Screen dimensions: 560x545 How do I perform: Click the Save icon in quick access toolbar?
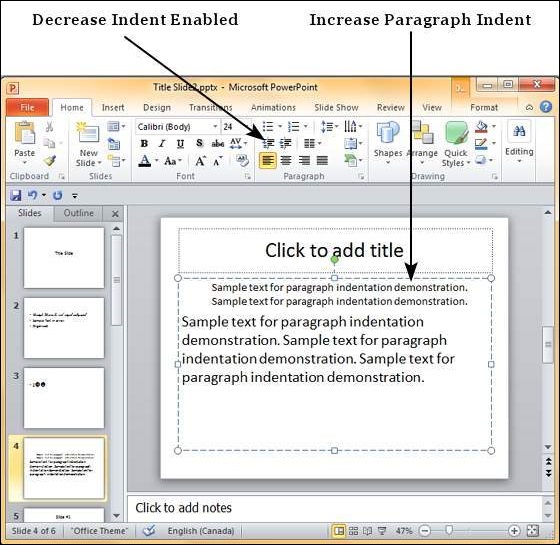click(15, 195)
